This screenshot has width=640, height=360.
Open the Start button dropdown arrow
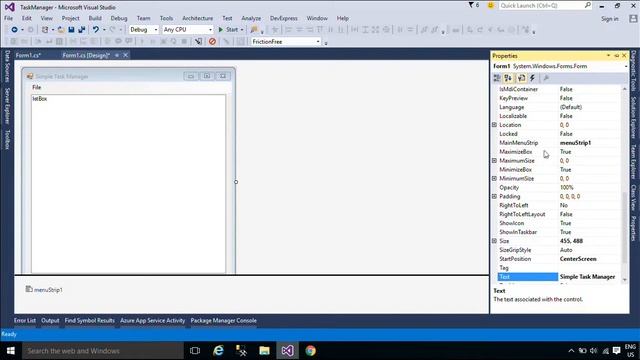point(242,30)
